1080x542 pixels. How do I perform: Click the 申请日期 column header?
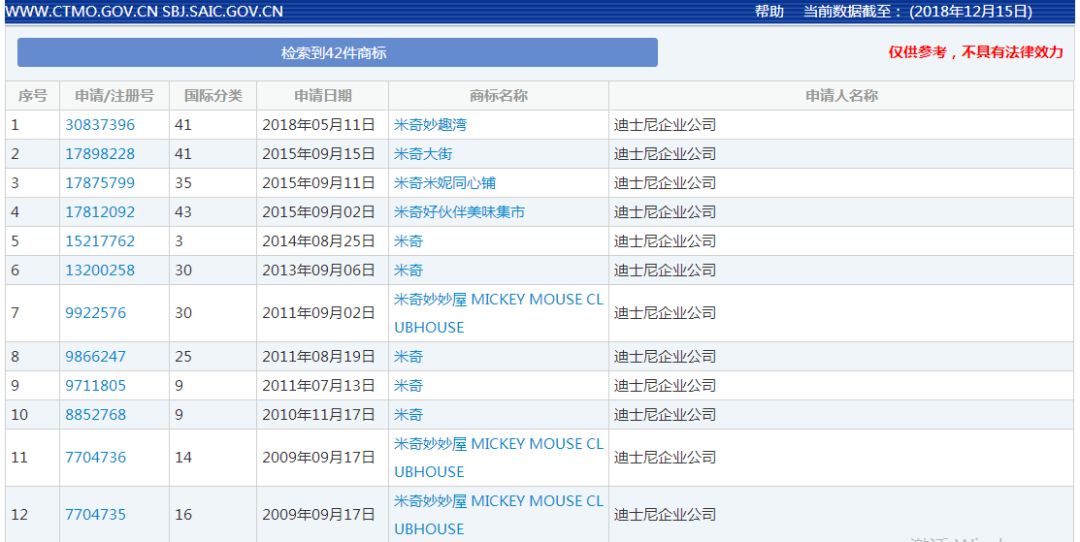(322, 96)
